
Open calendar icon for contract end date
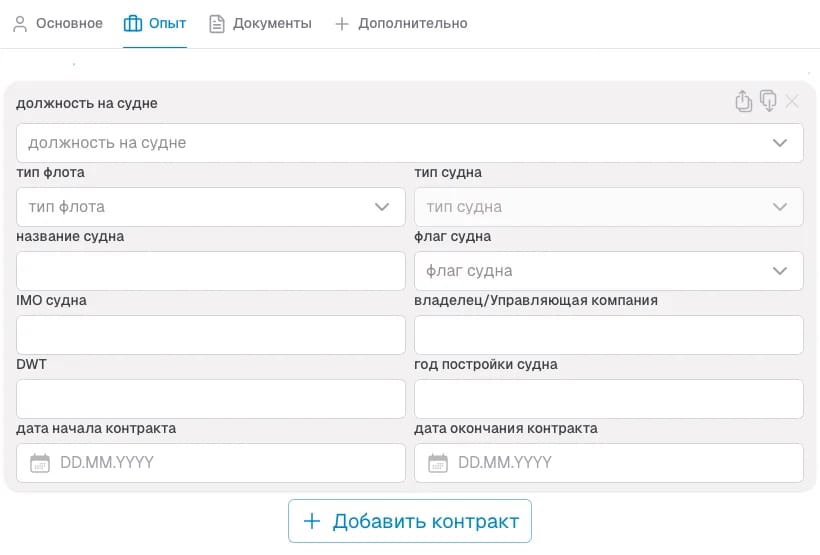[438, 463]
